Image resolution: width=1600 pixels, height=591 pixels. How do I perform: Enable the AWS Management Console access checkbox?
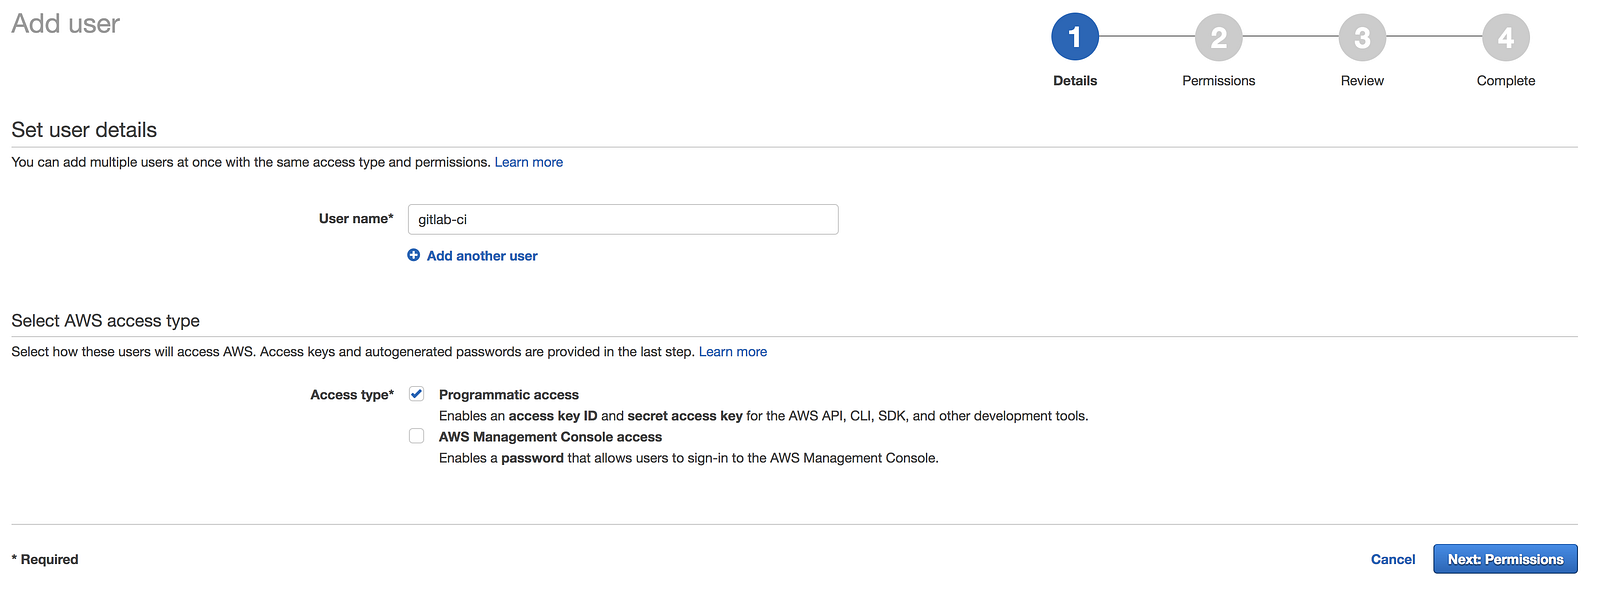417,436
